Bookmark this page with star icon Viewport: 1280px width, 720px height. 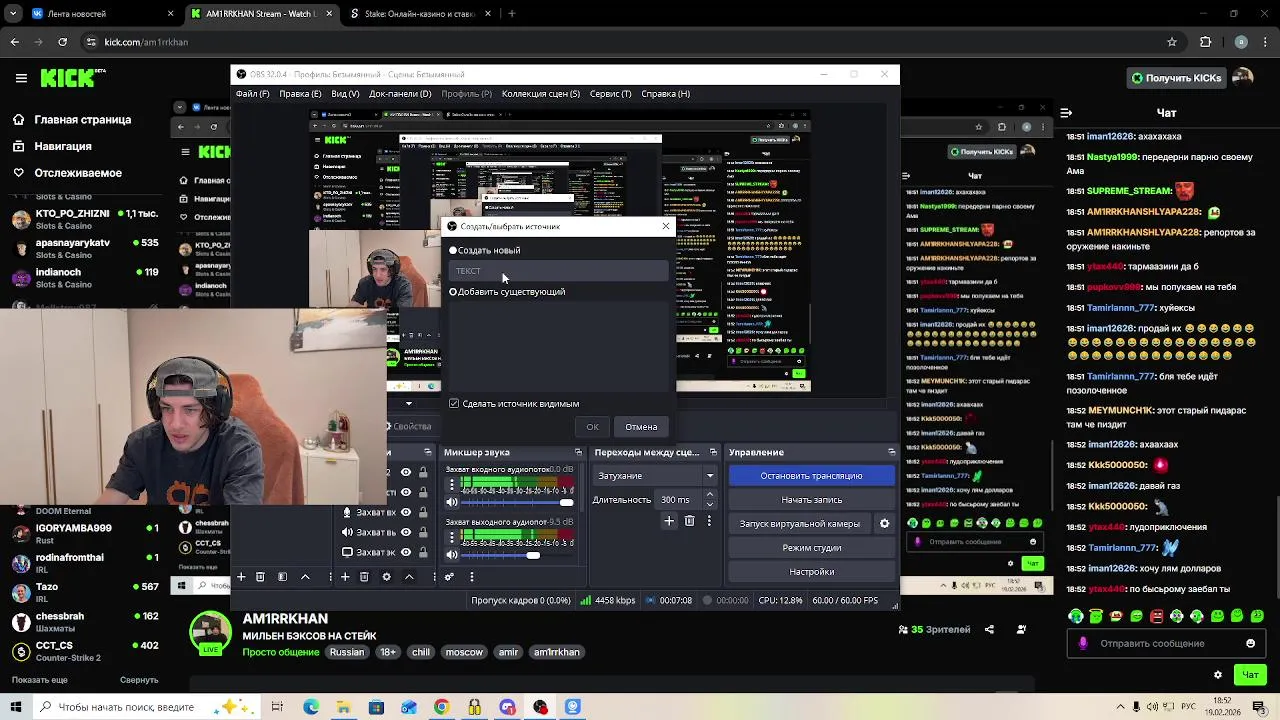pyautogui.click(x=1172, y=42)
